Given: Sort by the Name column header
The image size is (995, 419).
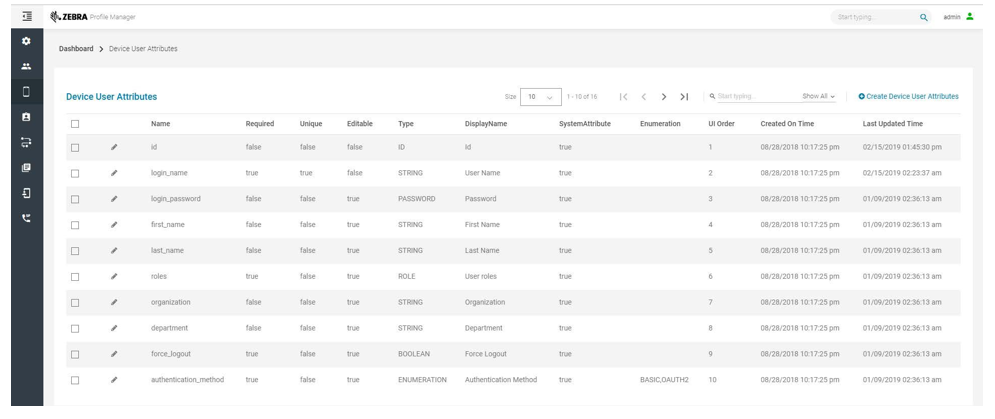Looking at the screenshot, I should point(160,124).
